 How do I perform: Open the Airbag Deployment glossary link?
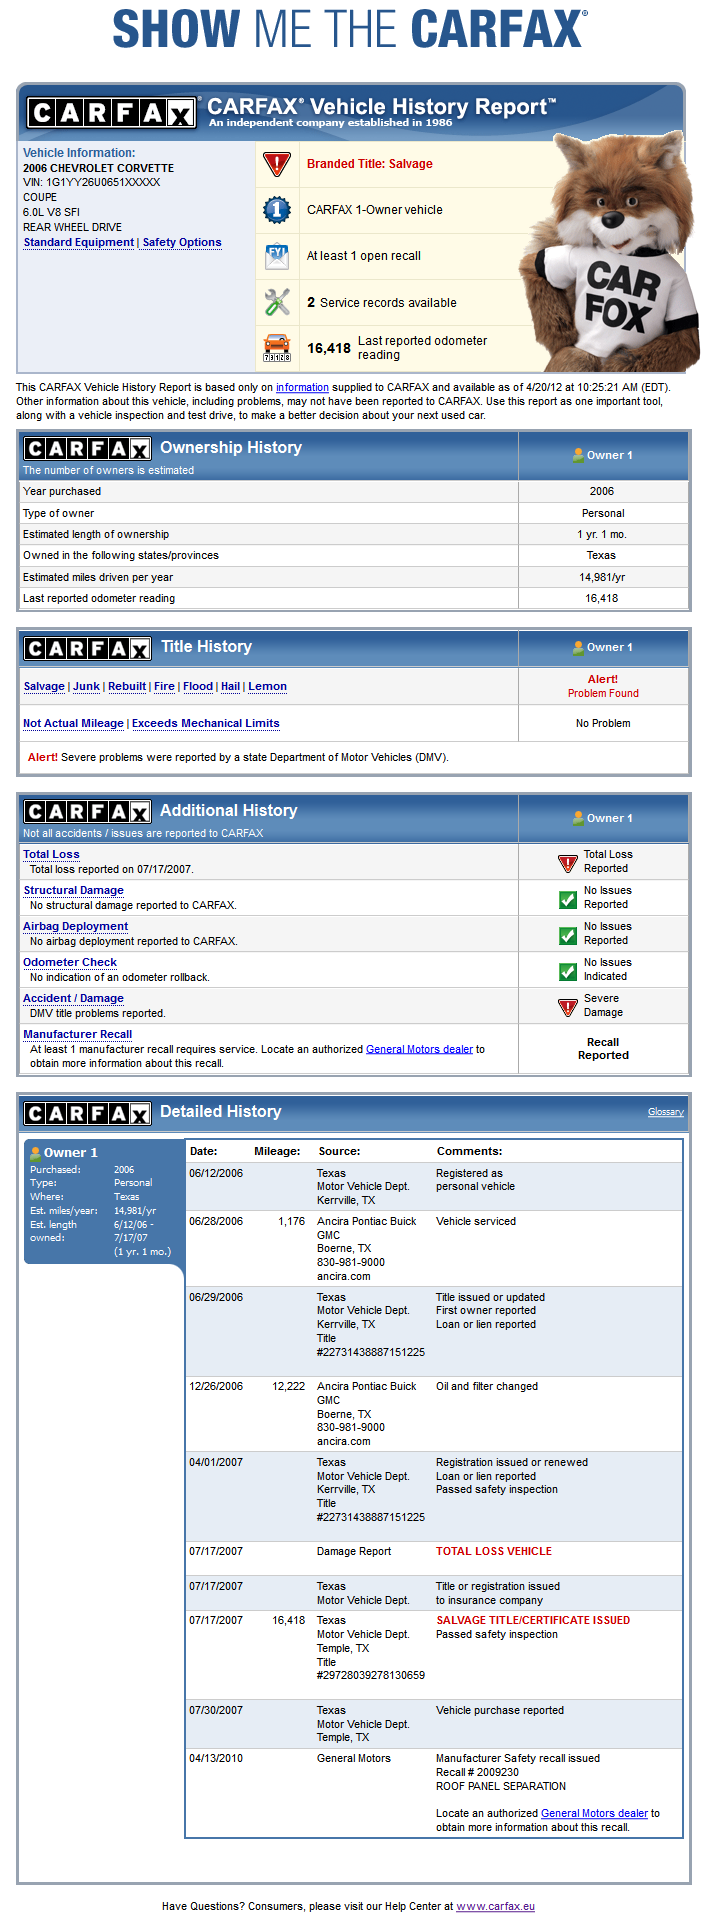point(75,926)
